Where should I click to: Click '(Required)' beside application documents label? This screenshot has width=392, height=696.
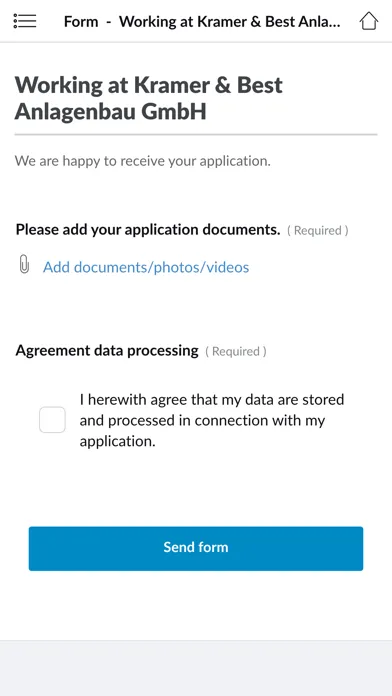click(x=317, y=230)
